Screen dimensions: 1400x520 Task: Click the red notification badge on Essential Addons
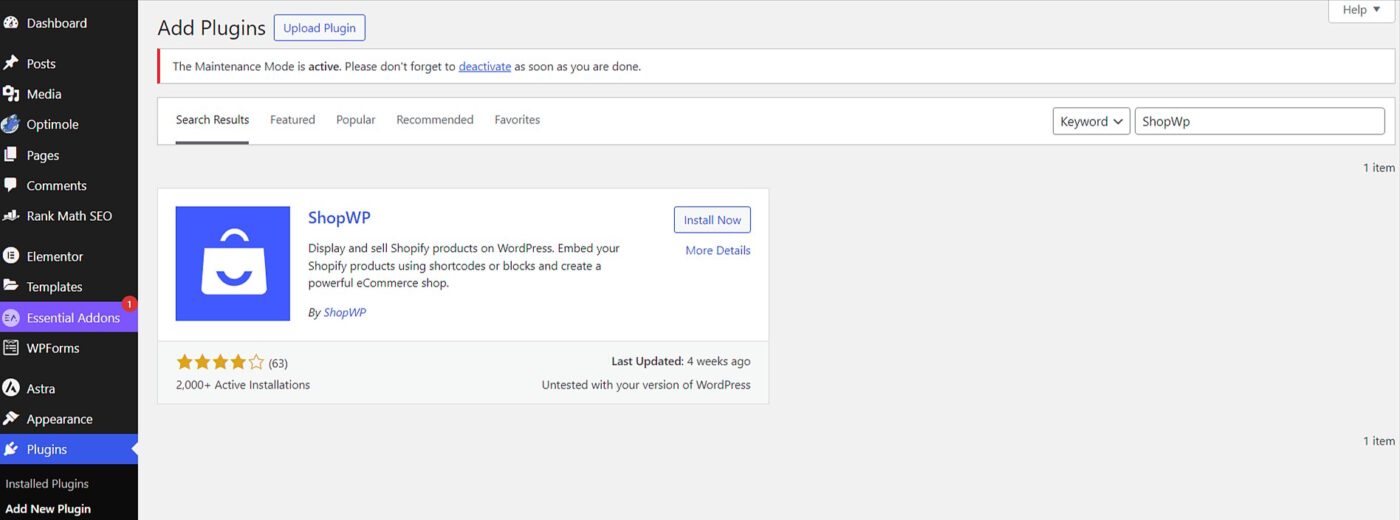(x=129, y=303)
